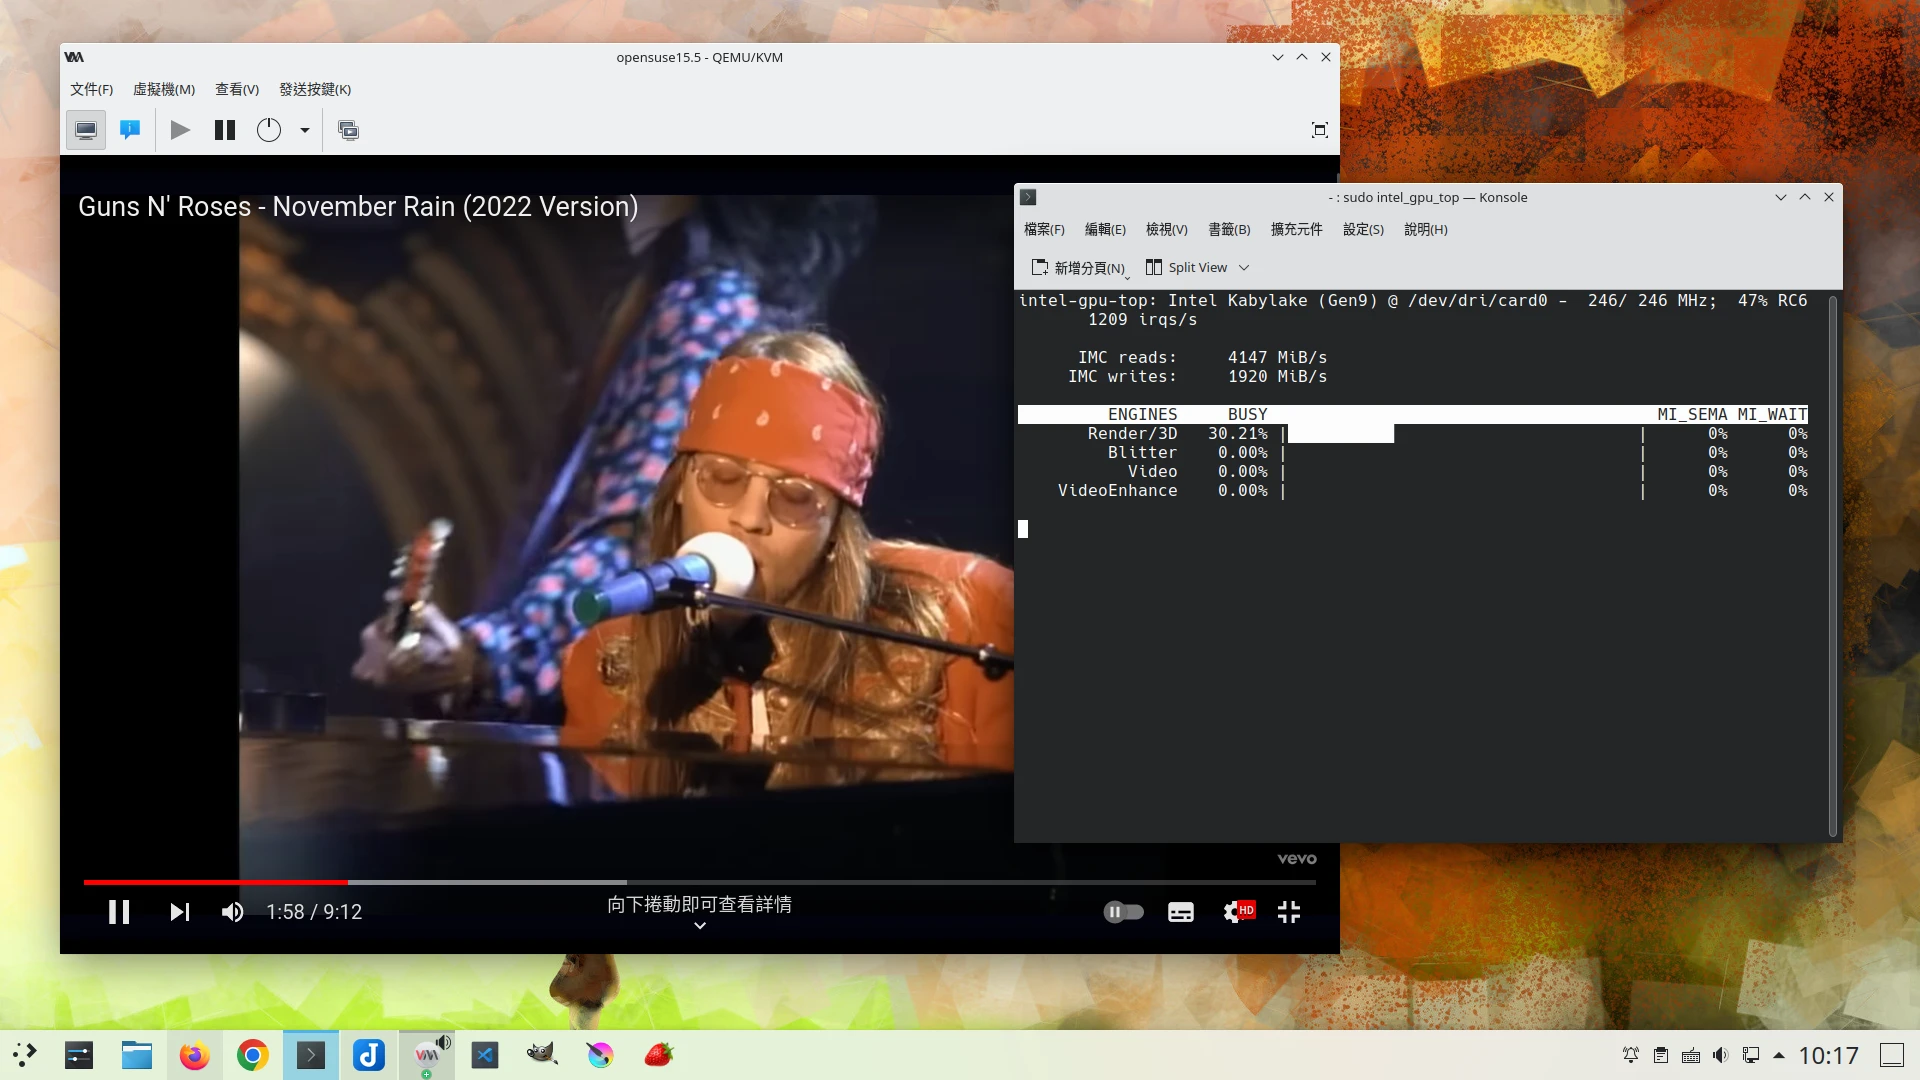Toggle YouTube autoplay switch

point(1123,912)
